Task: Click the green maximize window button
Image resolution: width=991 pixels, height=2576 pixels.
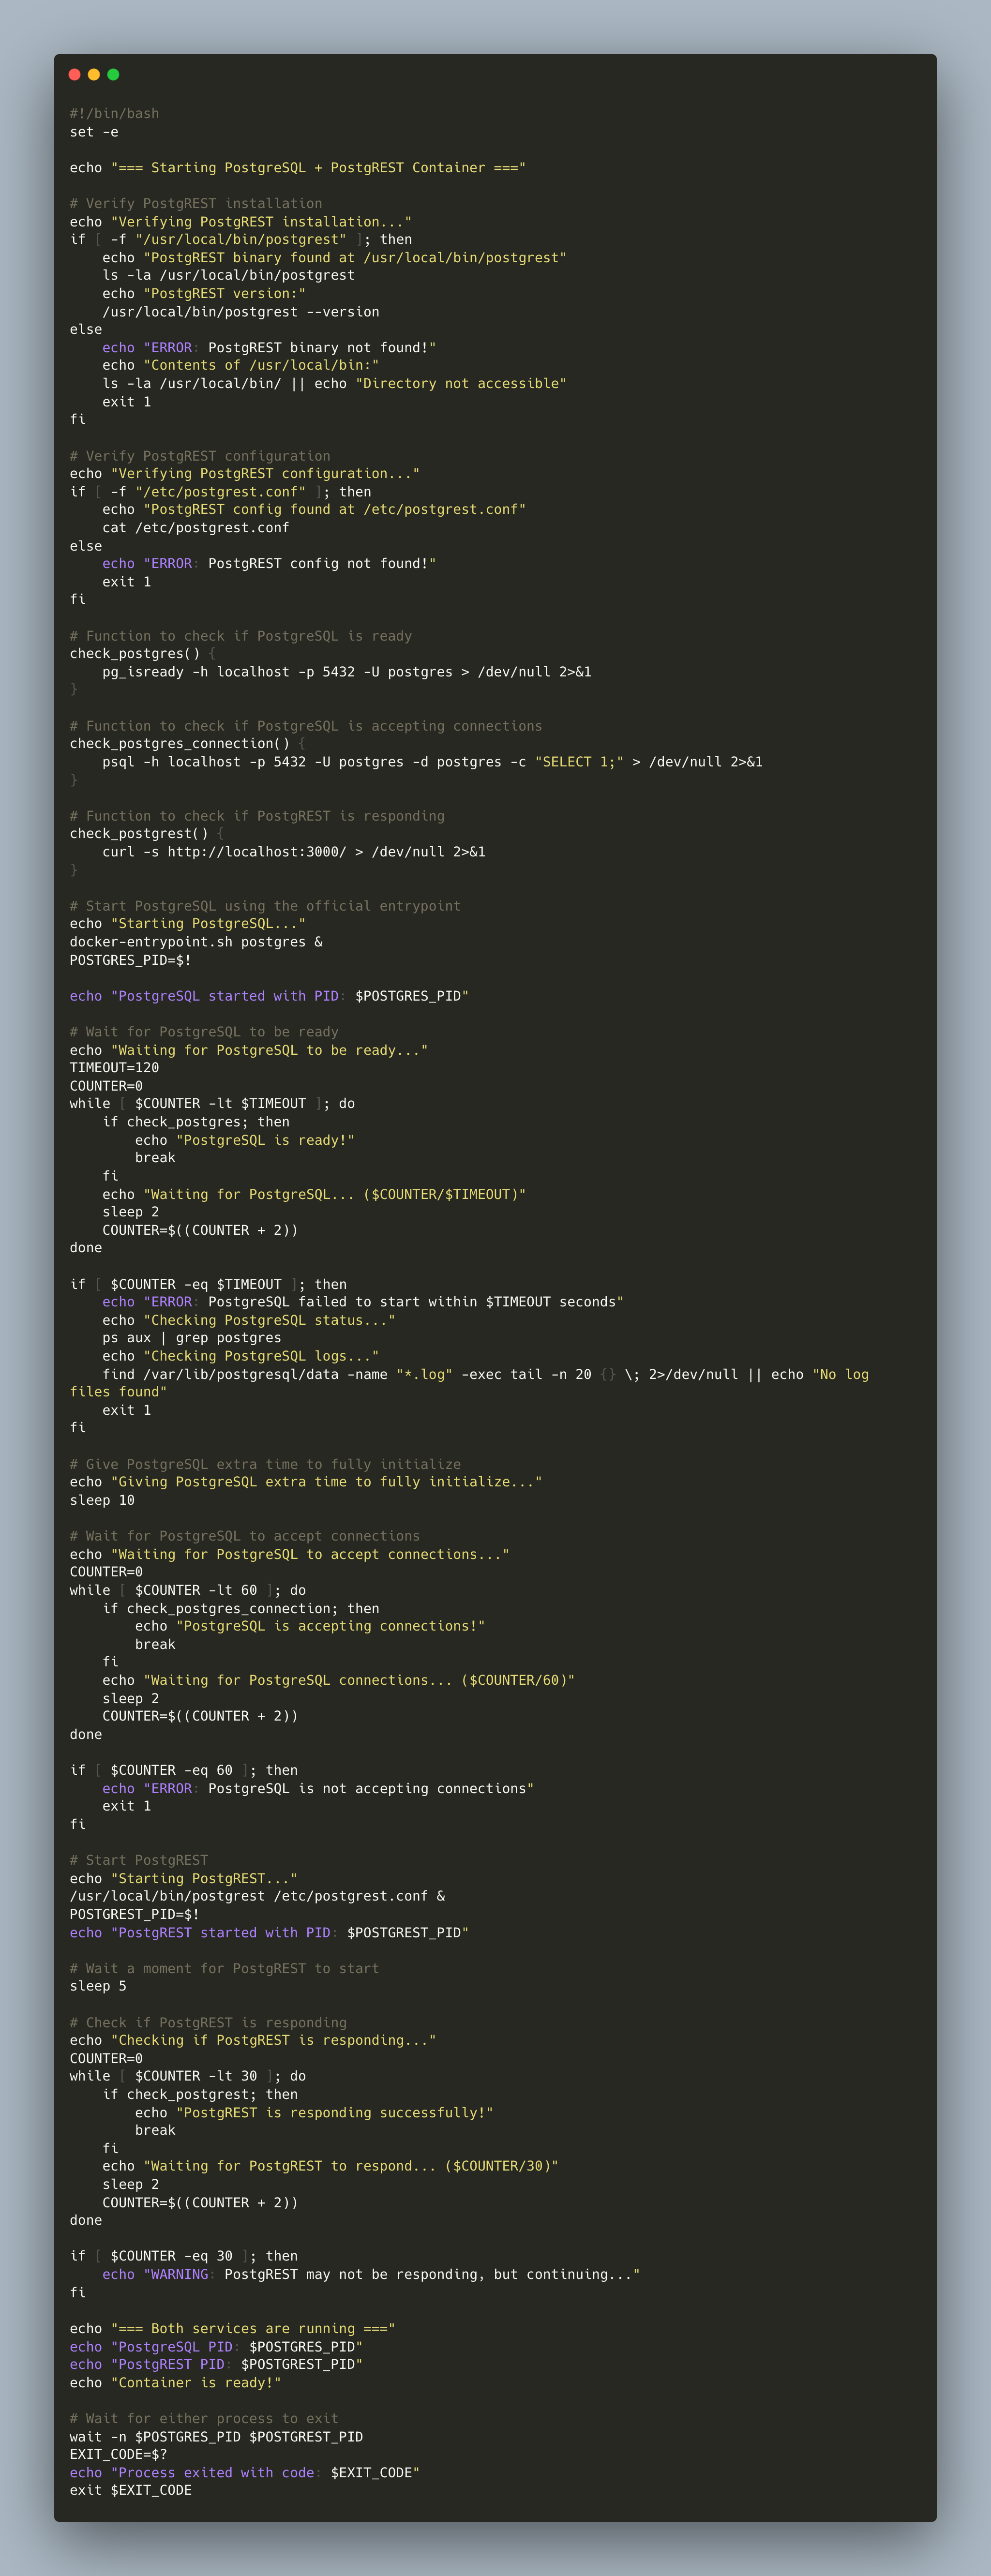Action: pos(113,74)
